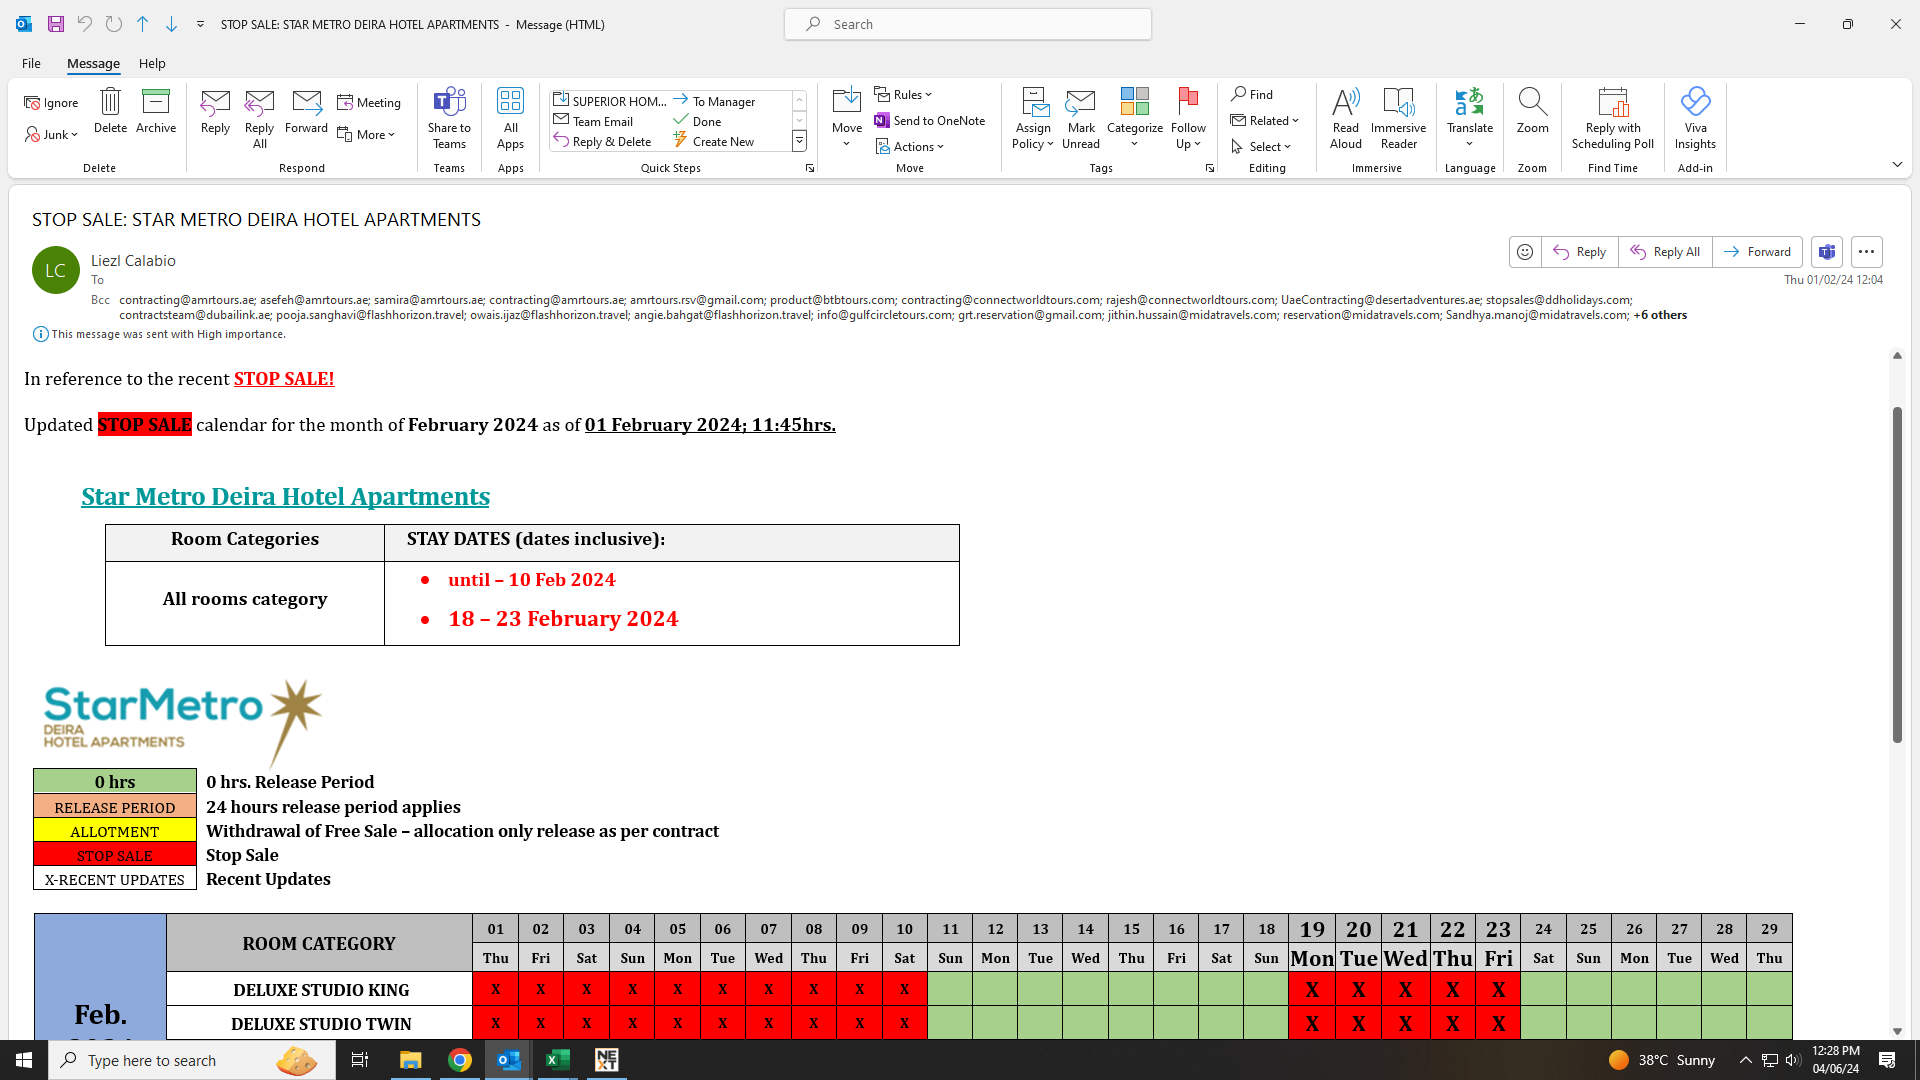Expand the Select dropdown

click(x=1262, y=146)
